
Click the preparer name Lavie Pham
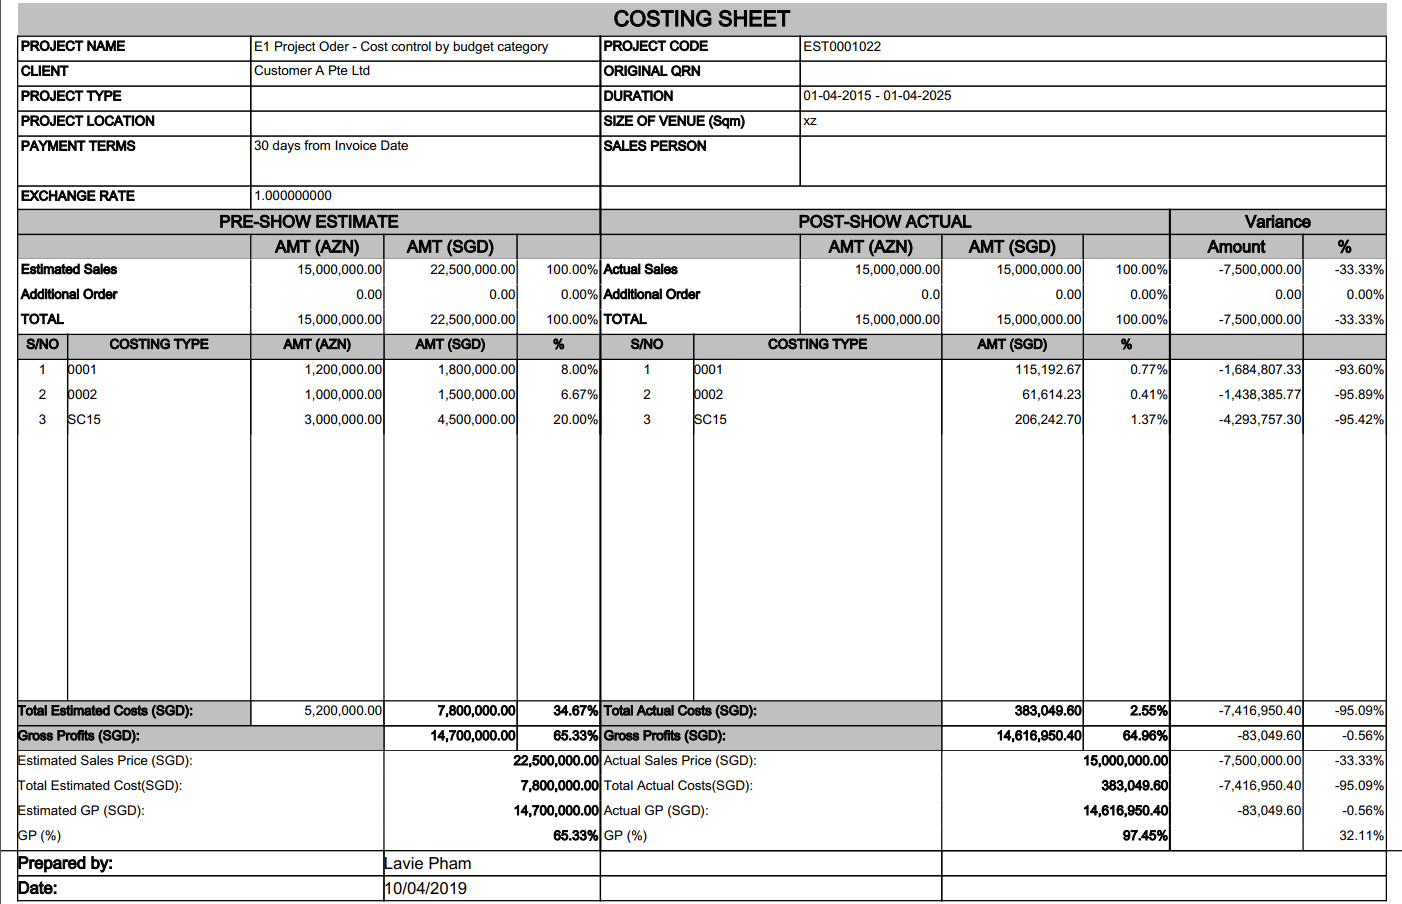pos(428,863)
